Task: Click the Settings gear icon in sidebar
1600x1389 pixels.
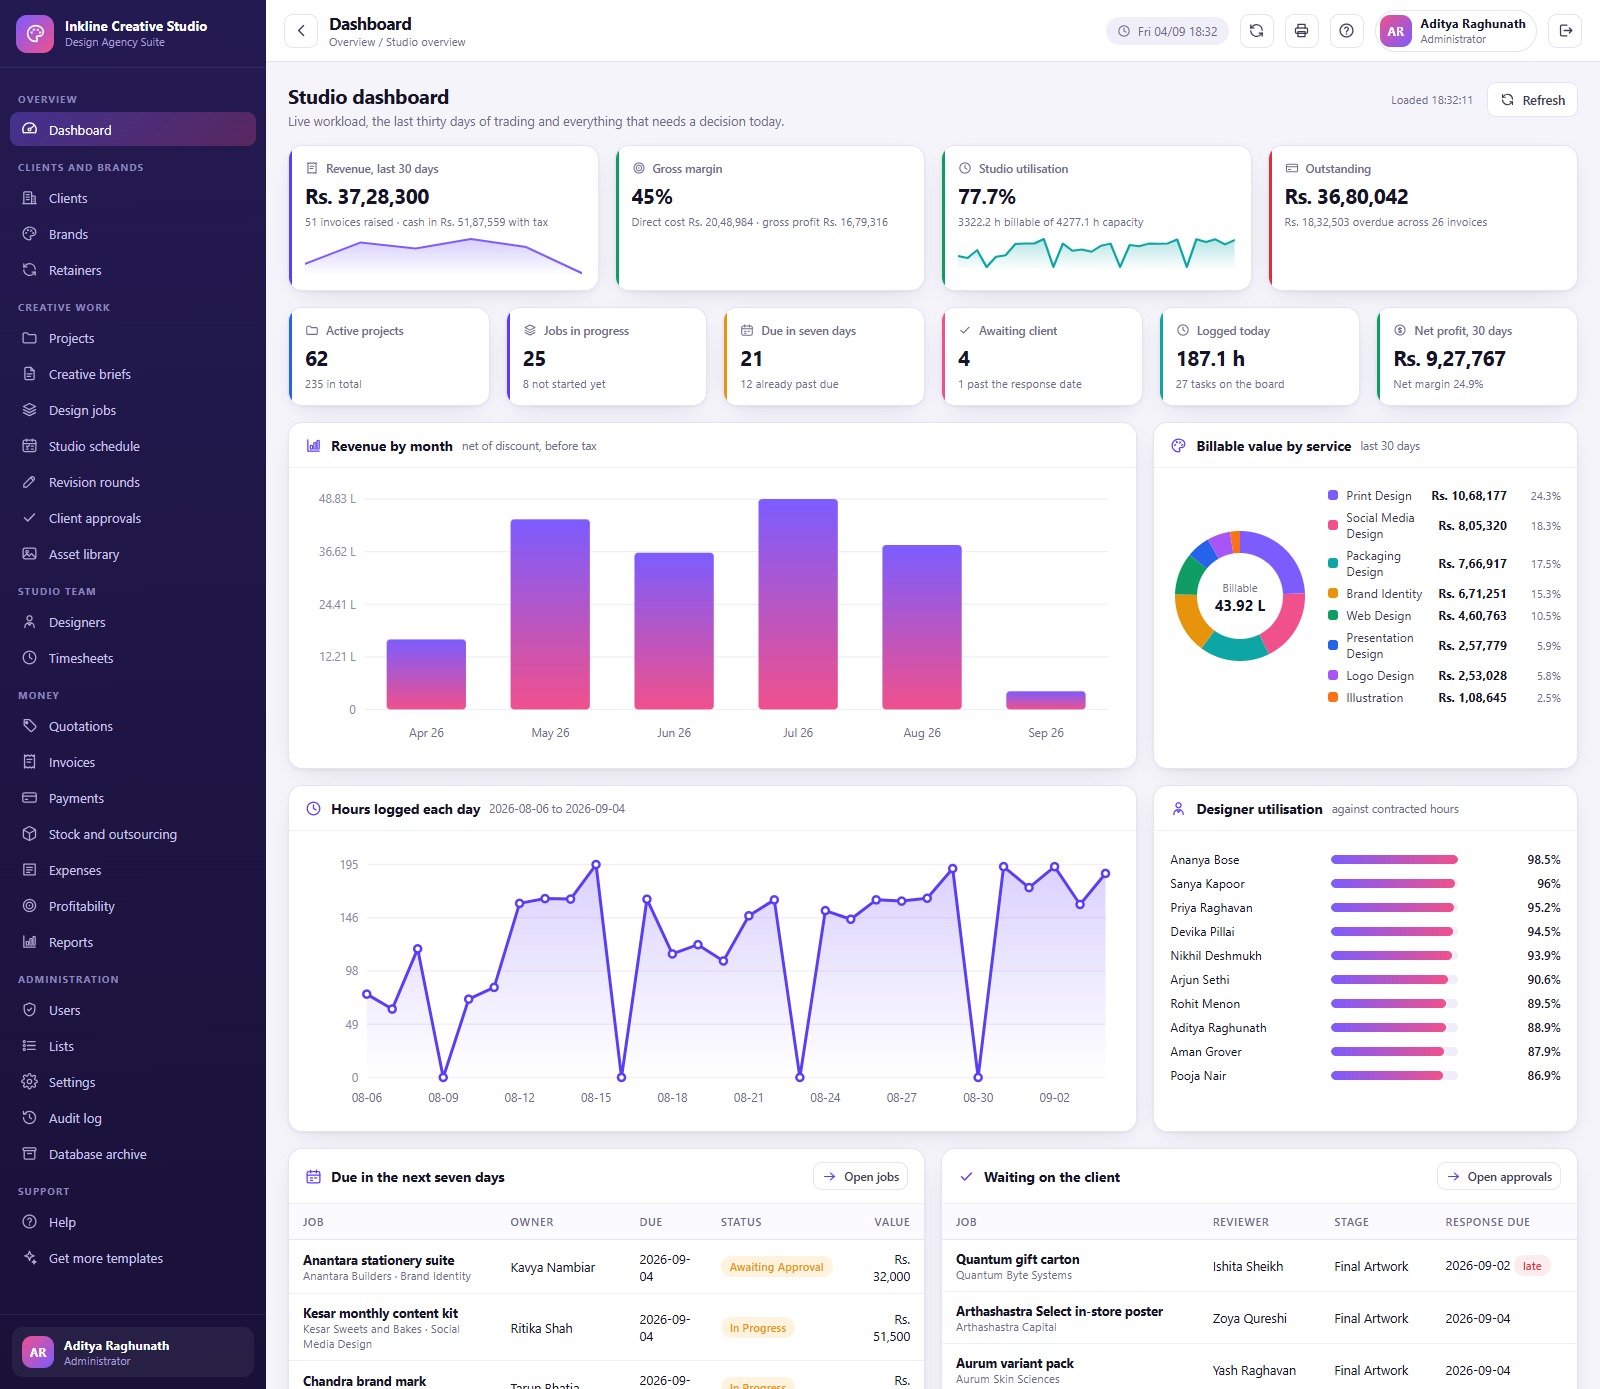Action: pyautogui.click(x=30, y=1082)
